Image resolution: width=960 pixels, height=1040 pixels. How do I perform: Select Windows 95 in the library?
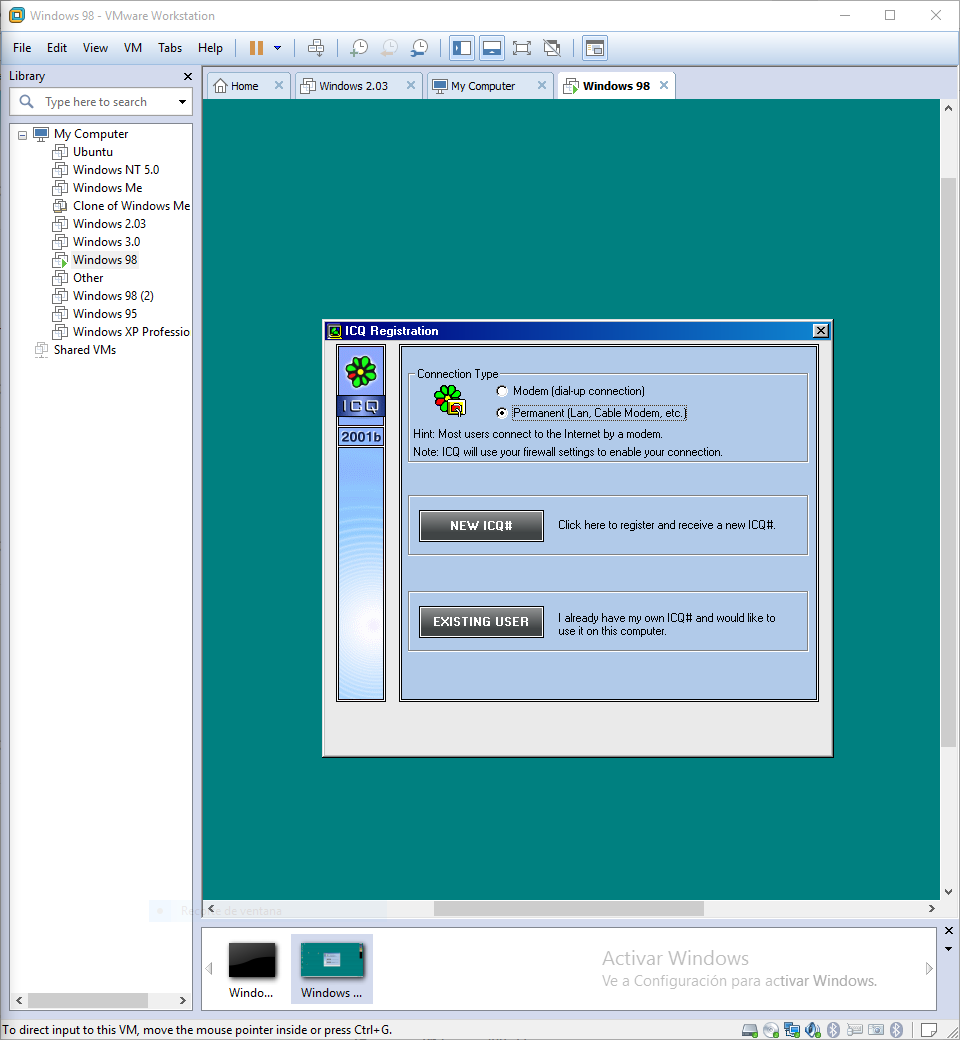(105, 314)
